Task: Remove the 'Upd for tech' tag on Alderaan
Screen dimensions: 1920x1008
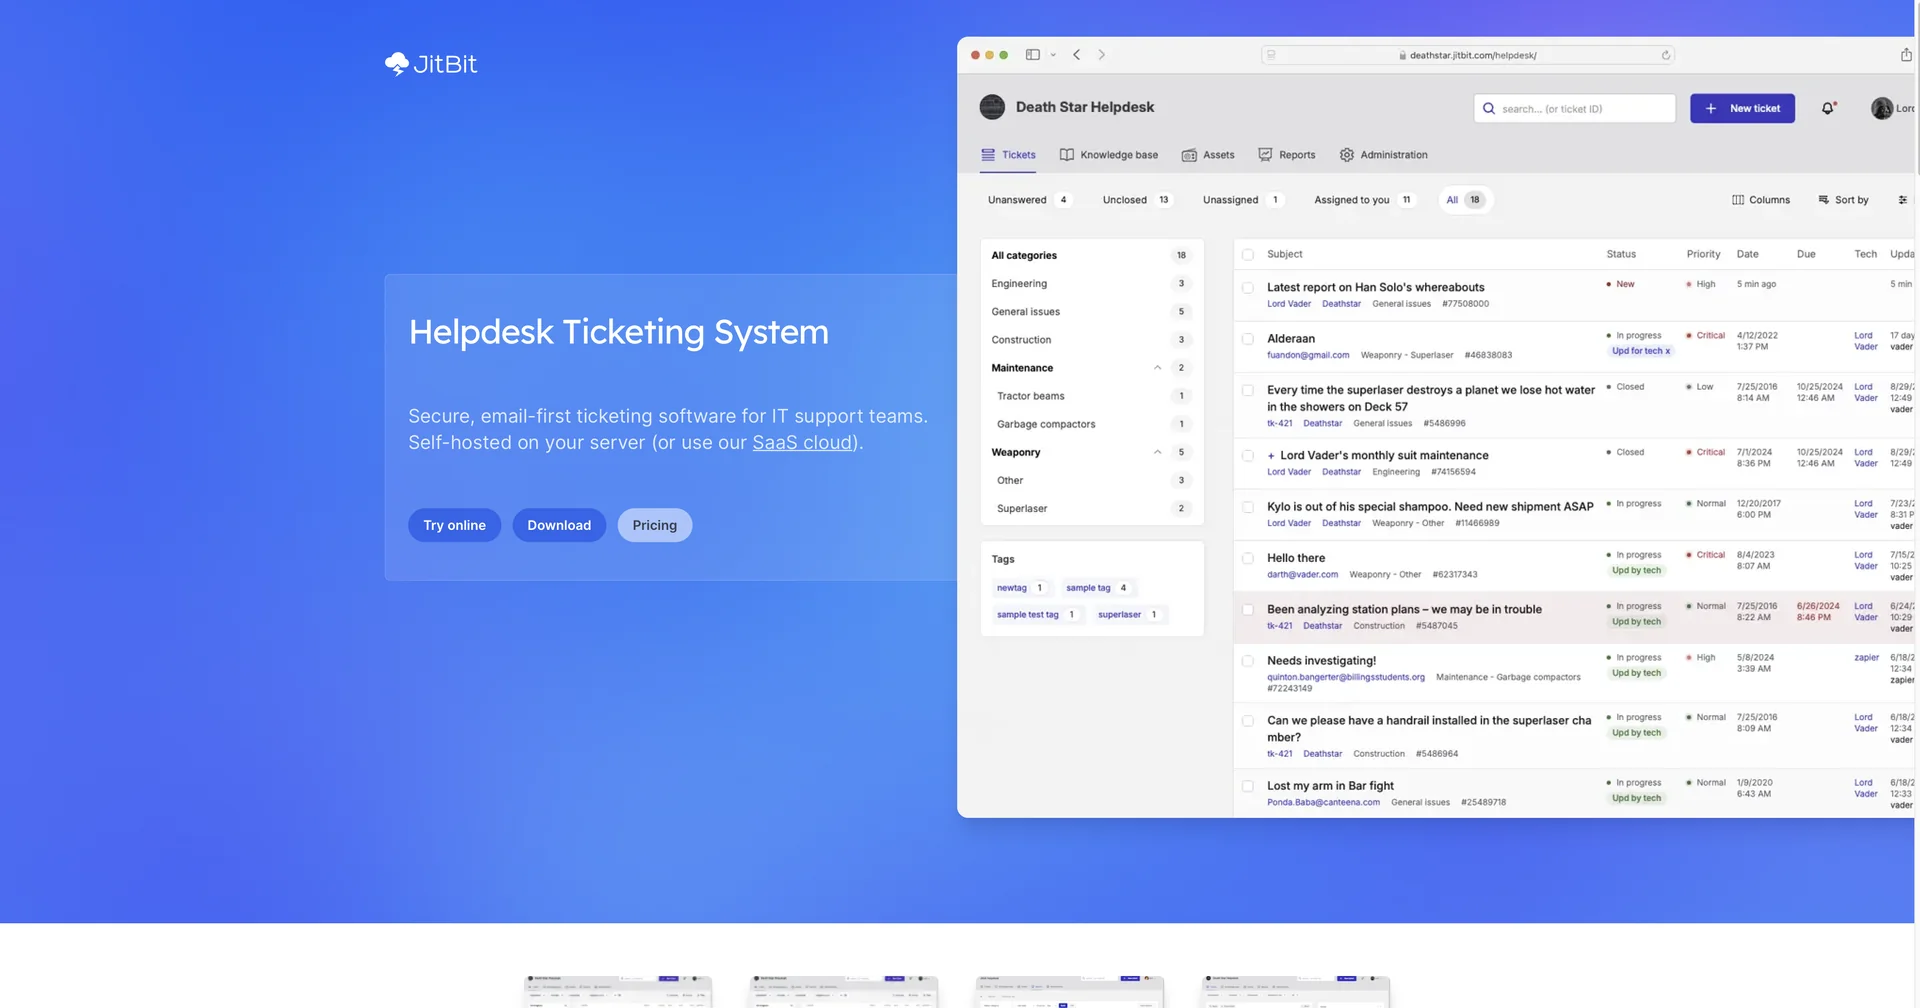Action: [x=1666, y=351]
